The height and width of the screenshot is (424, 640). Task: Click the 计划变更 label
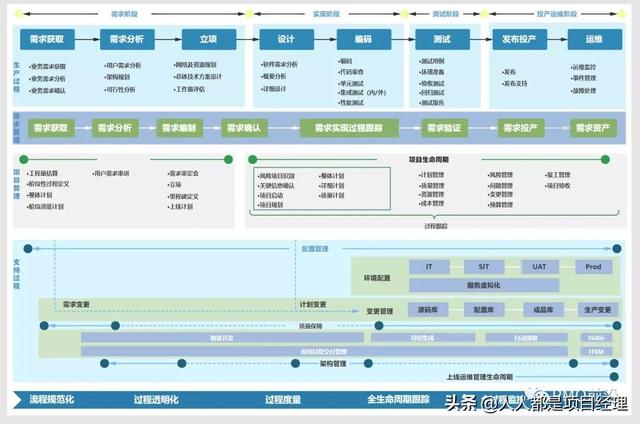tap(313, 304)
